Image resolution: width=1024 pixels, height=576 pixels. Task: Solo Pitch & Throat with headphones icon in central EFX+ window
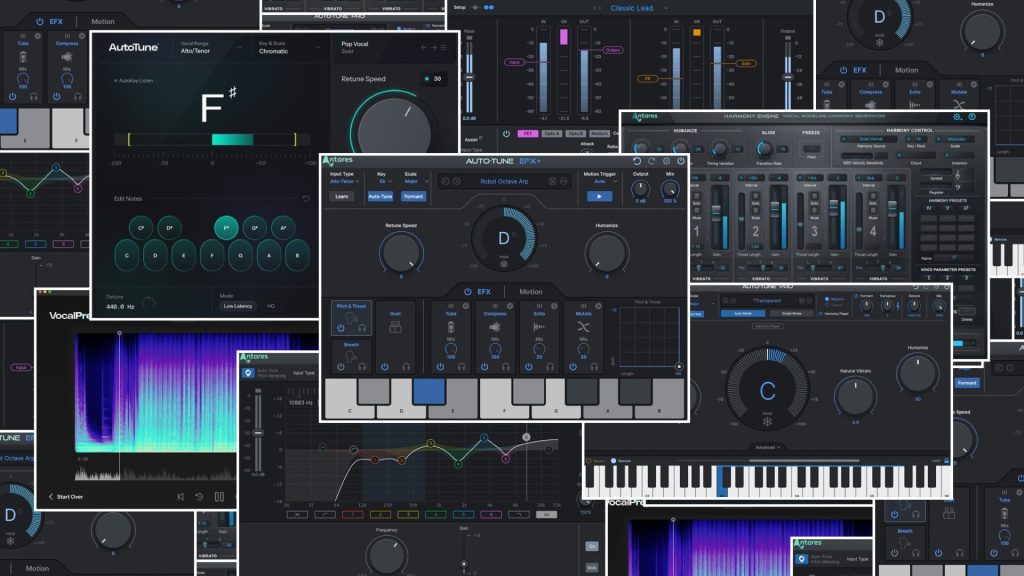click(362, 328)
